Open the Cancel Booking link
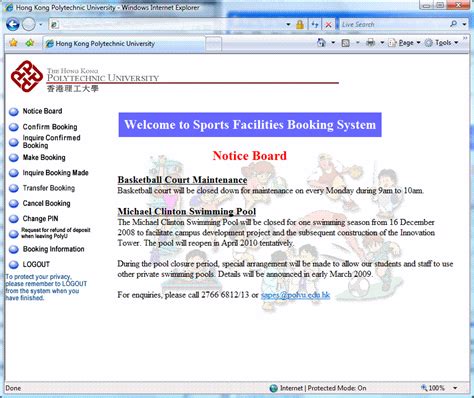The width and height of the screenshot is (474, 398). (46, 203)
